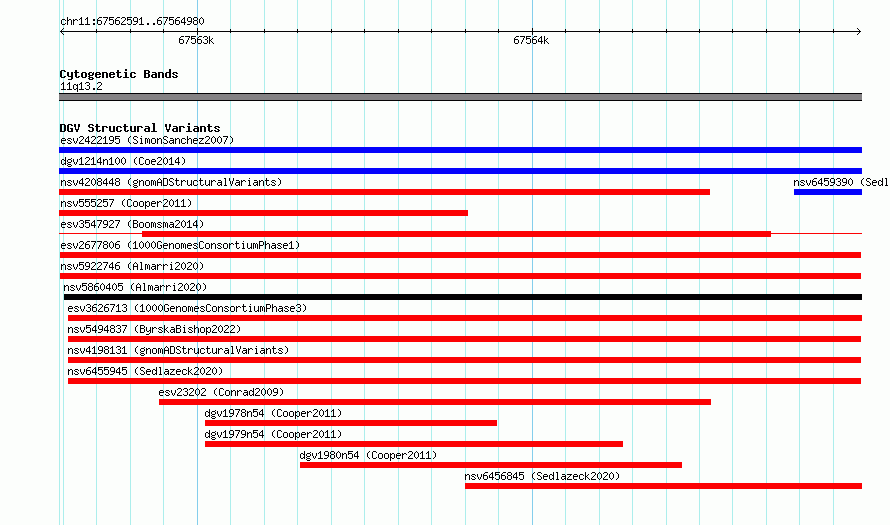Click the 67564k ruler label
This screenshot has height=525, width=890.
531,40
